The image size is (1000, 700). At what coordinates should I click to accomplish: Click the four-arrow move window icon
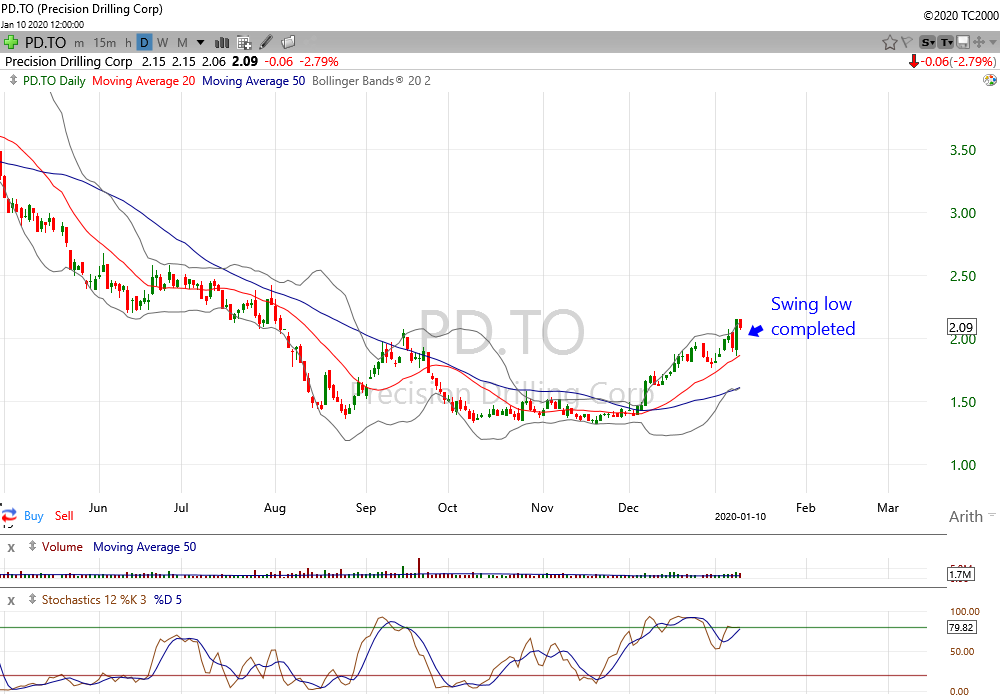tap(978, 43)
